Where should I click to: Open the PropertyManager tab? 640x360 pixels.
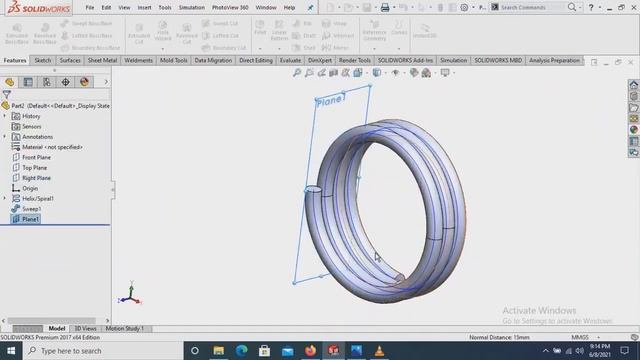tap(28, 82)
